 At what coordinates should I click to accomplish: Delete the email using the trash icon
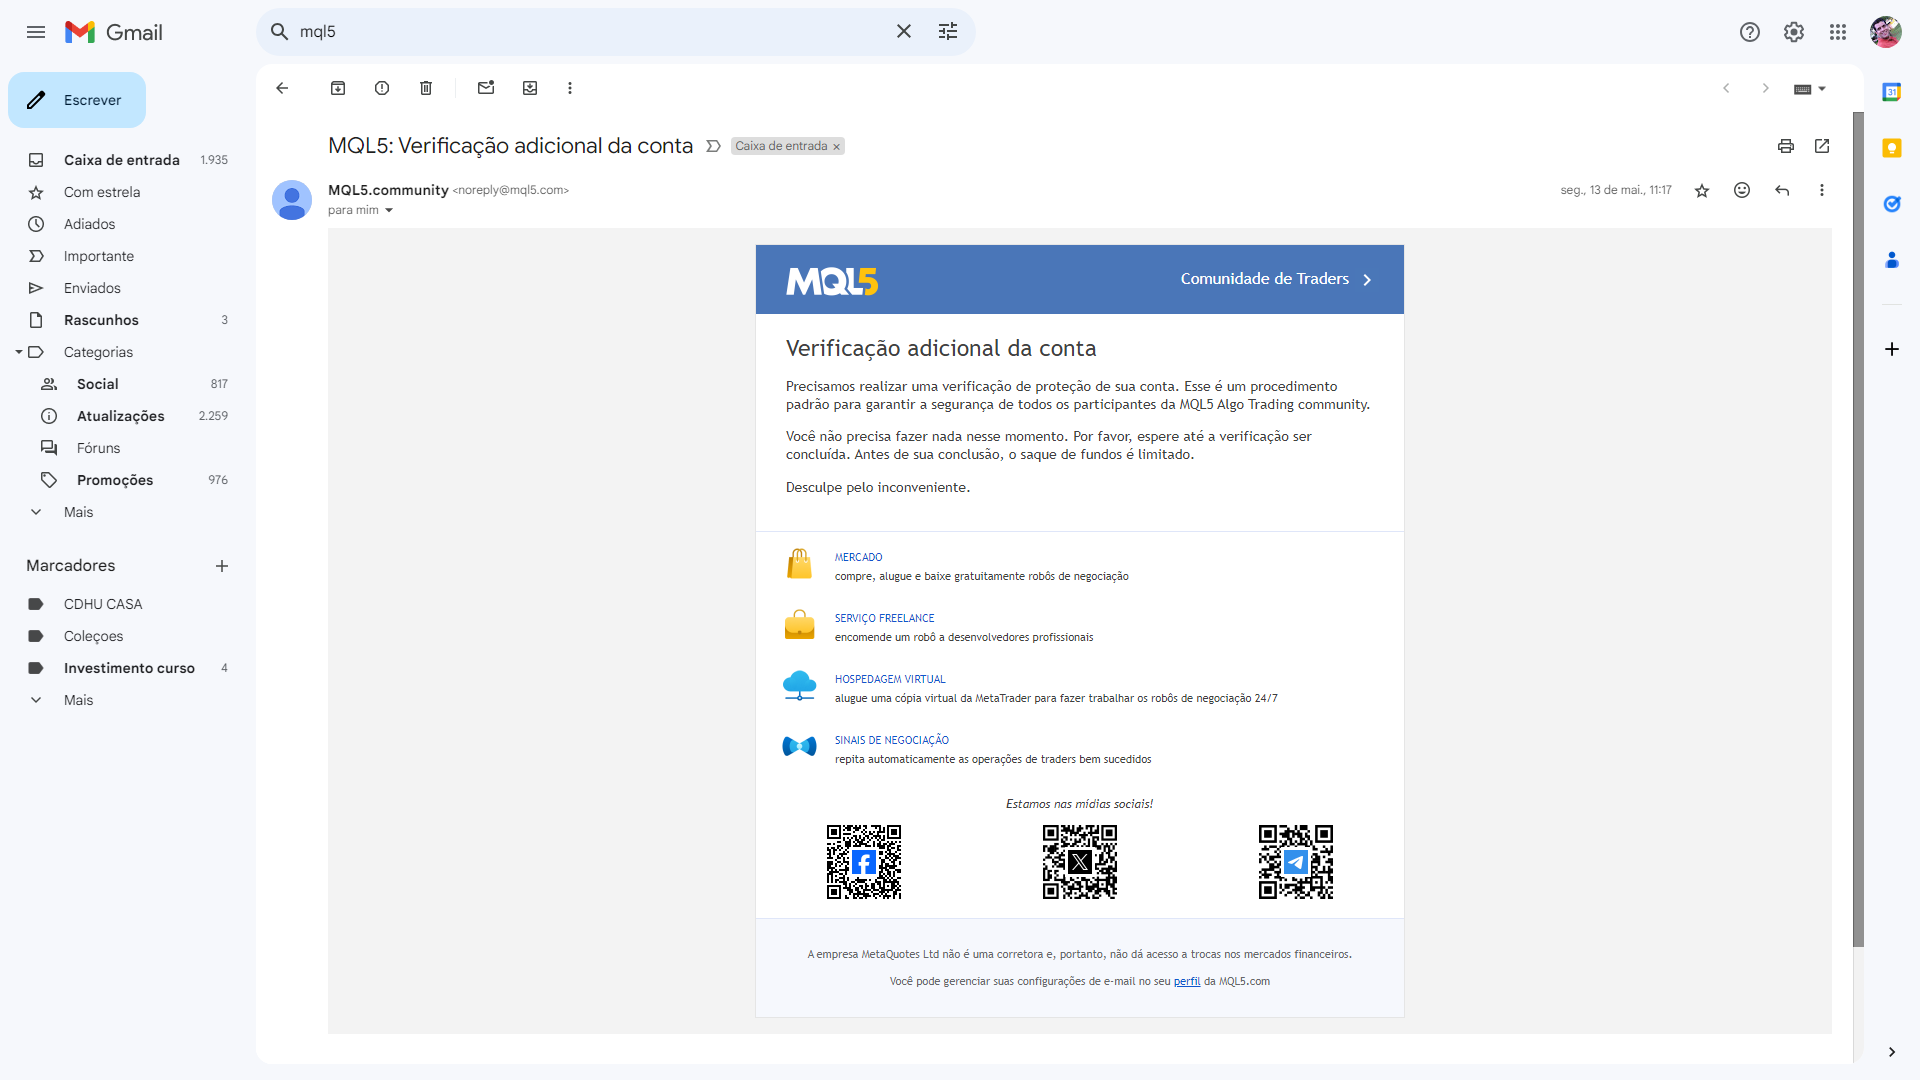click(x=426, y=88)
